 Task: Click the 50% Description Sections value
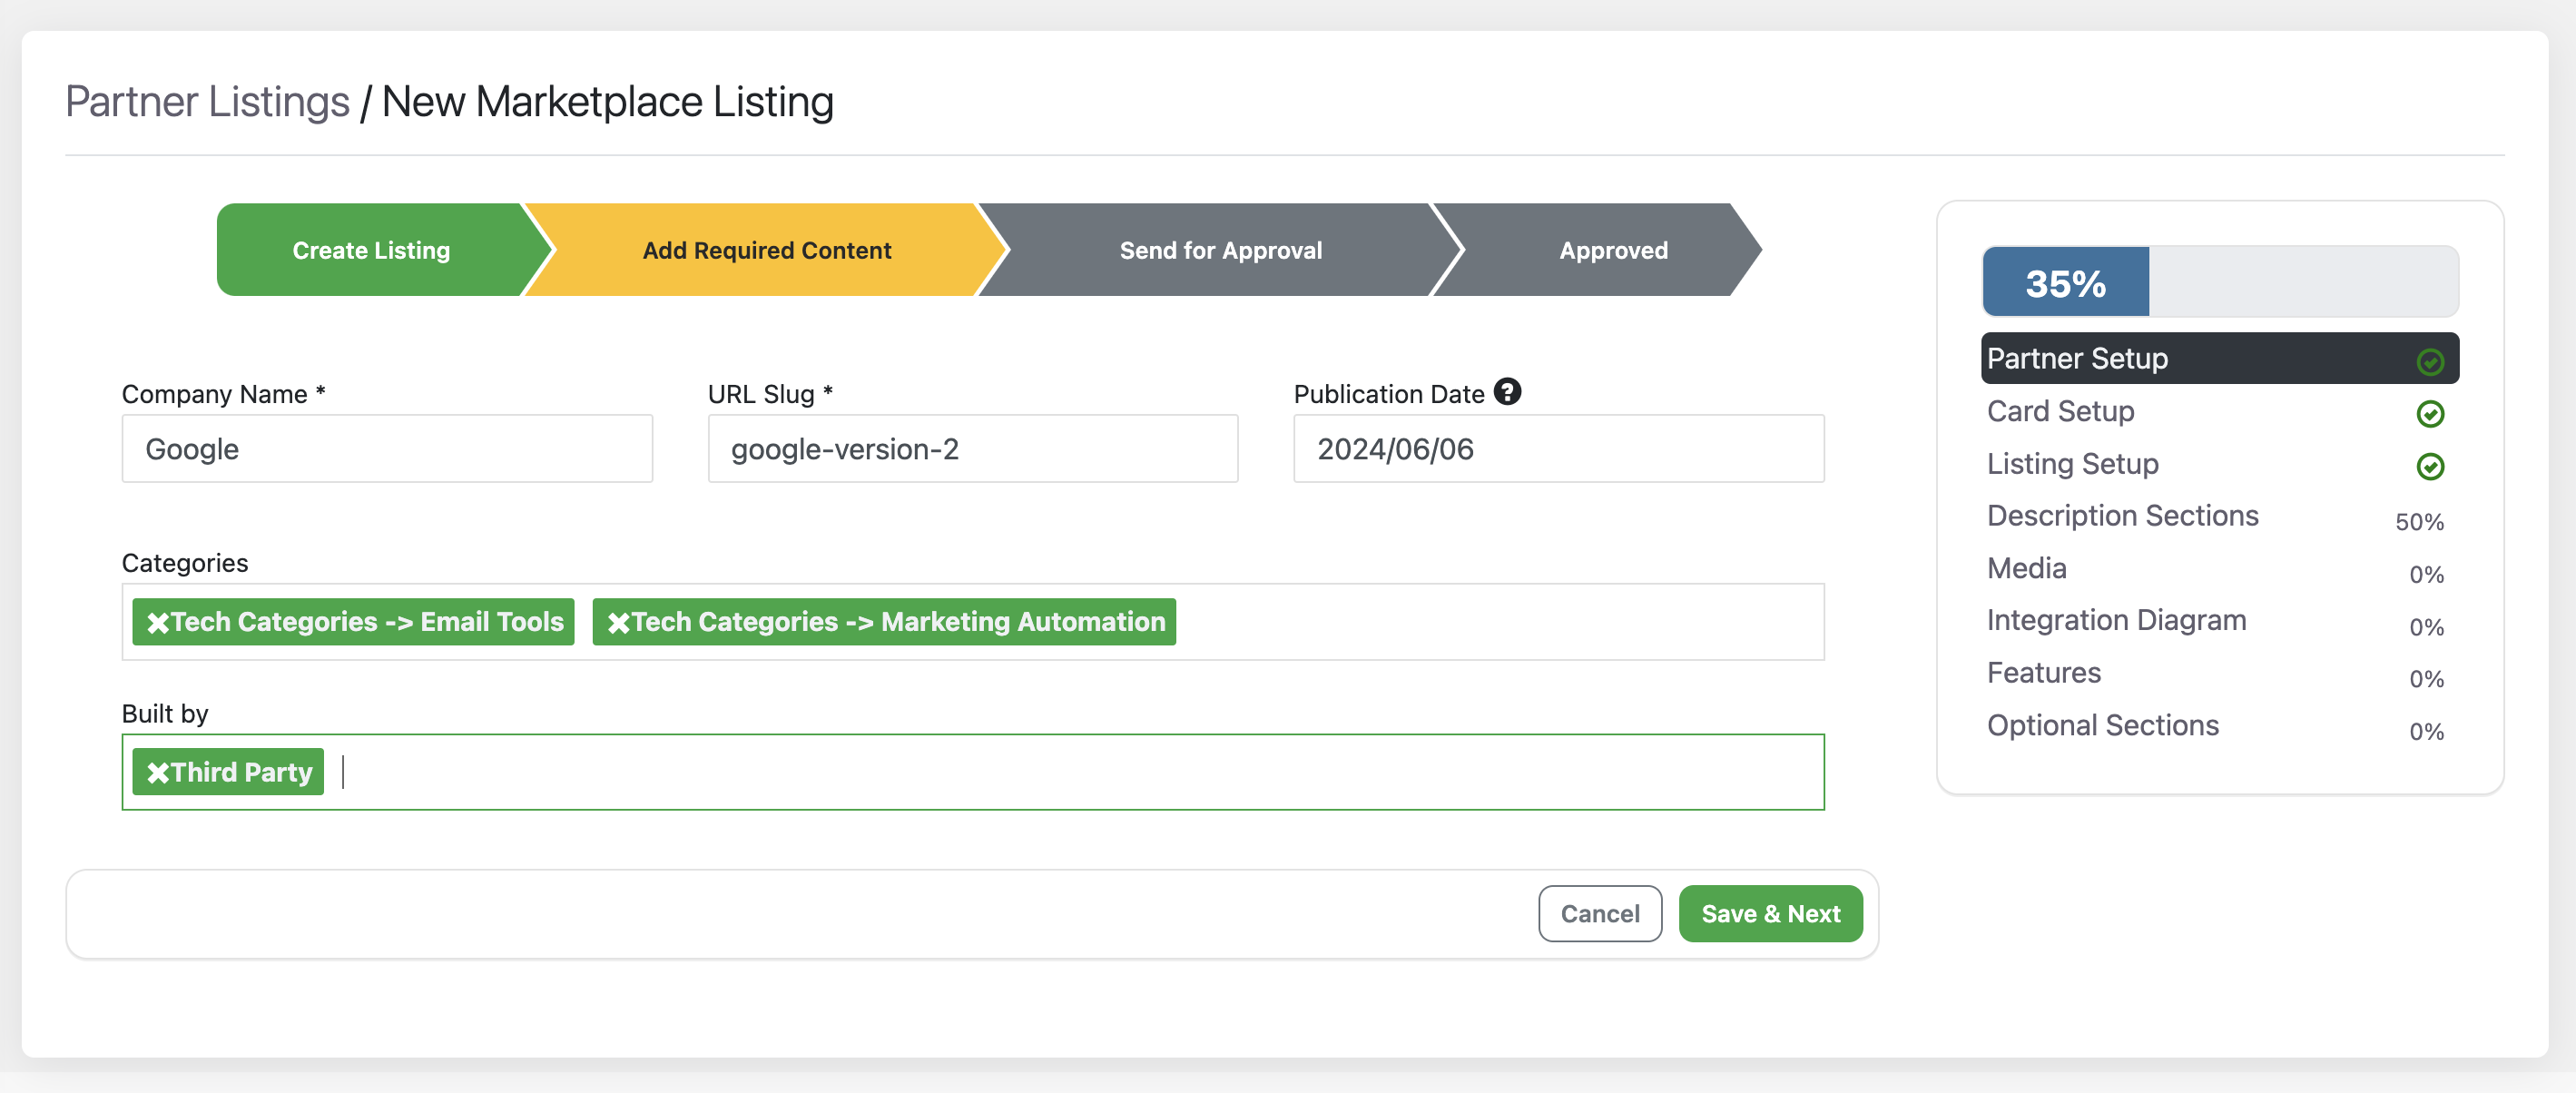2419,522
